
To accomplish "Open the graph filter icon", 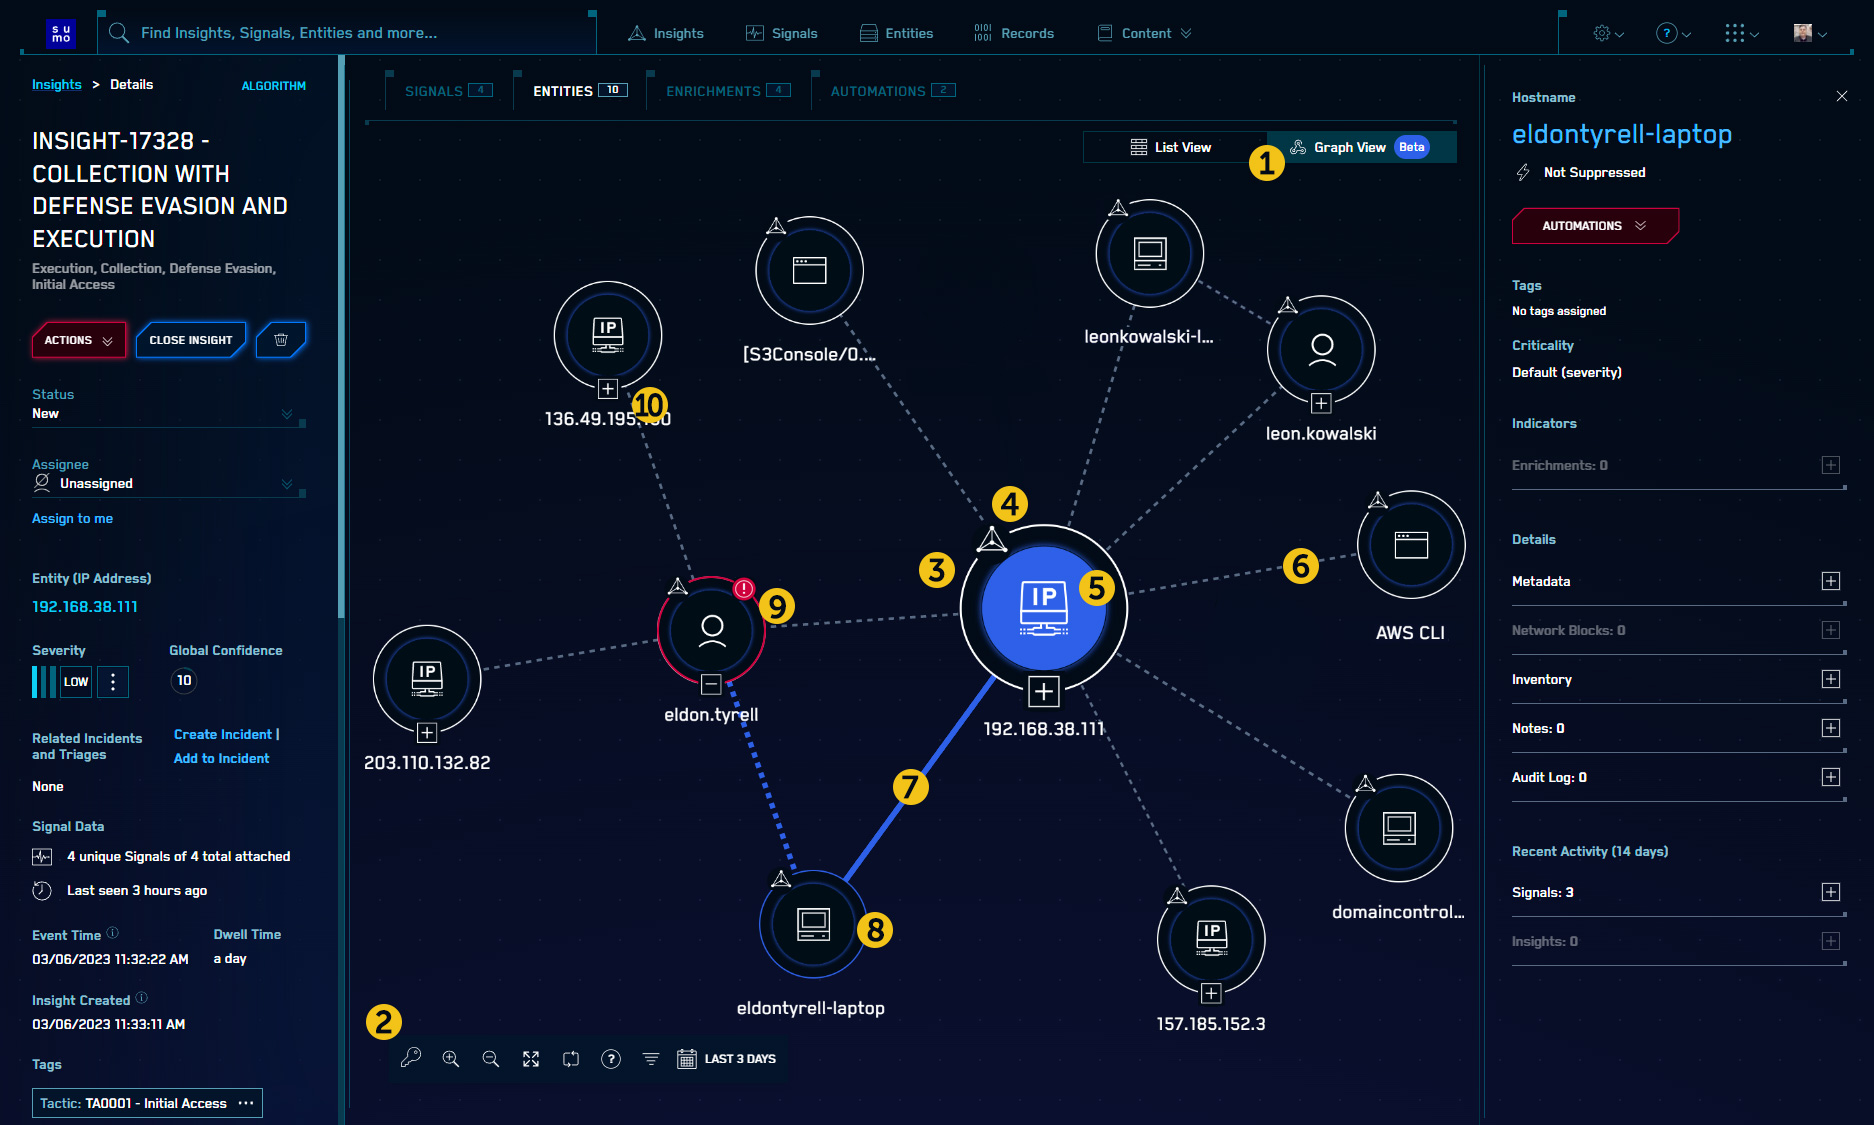I will tap(651, 1058).
